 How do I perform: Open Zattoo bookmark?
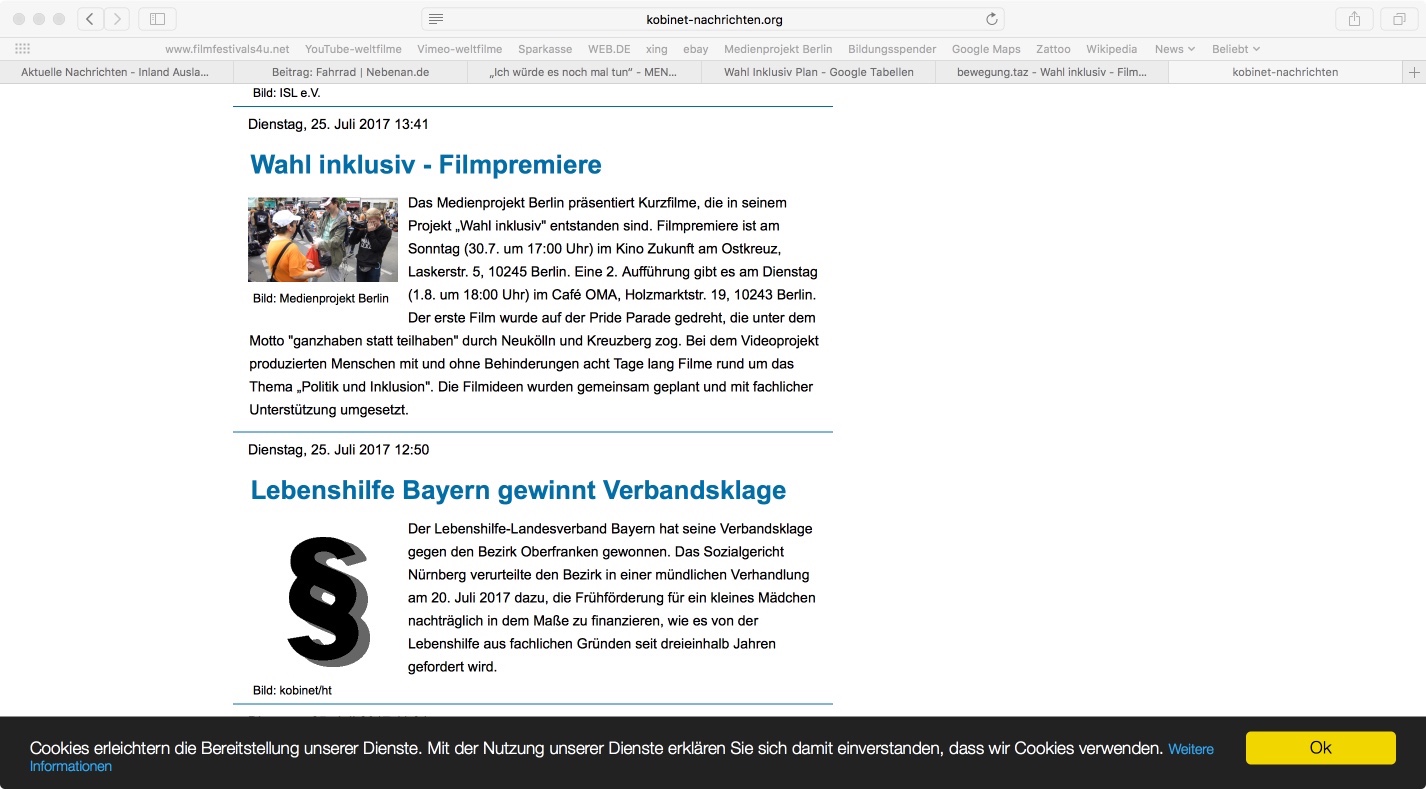pyautogui.click(x=1053, y=49)
